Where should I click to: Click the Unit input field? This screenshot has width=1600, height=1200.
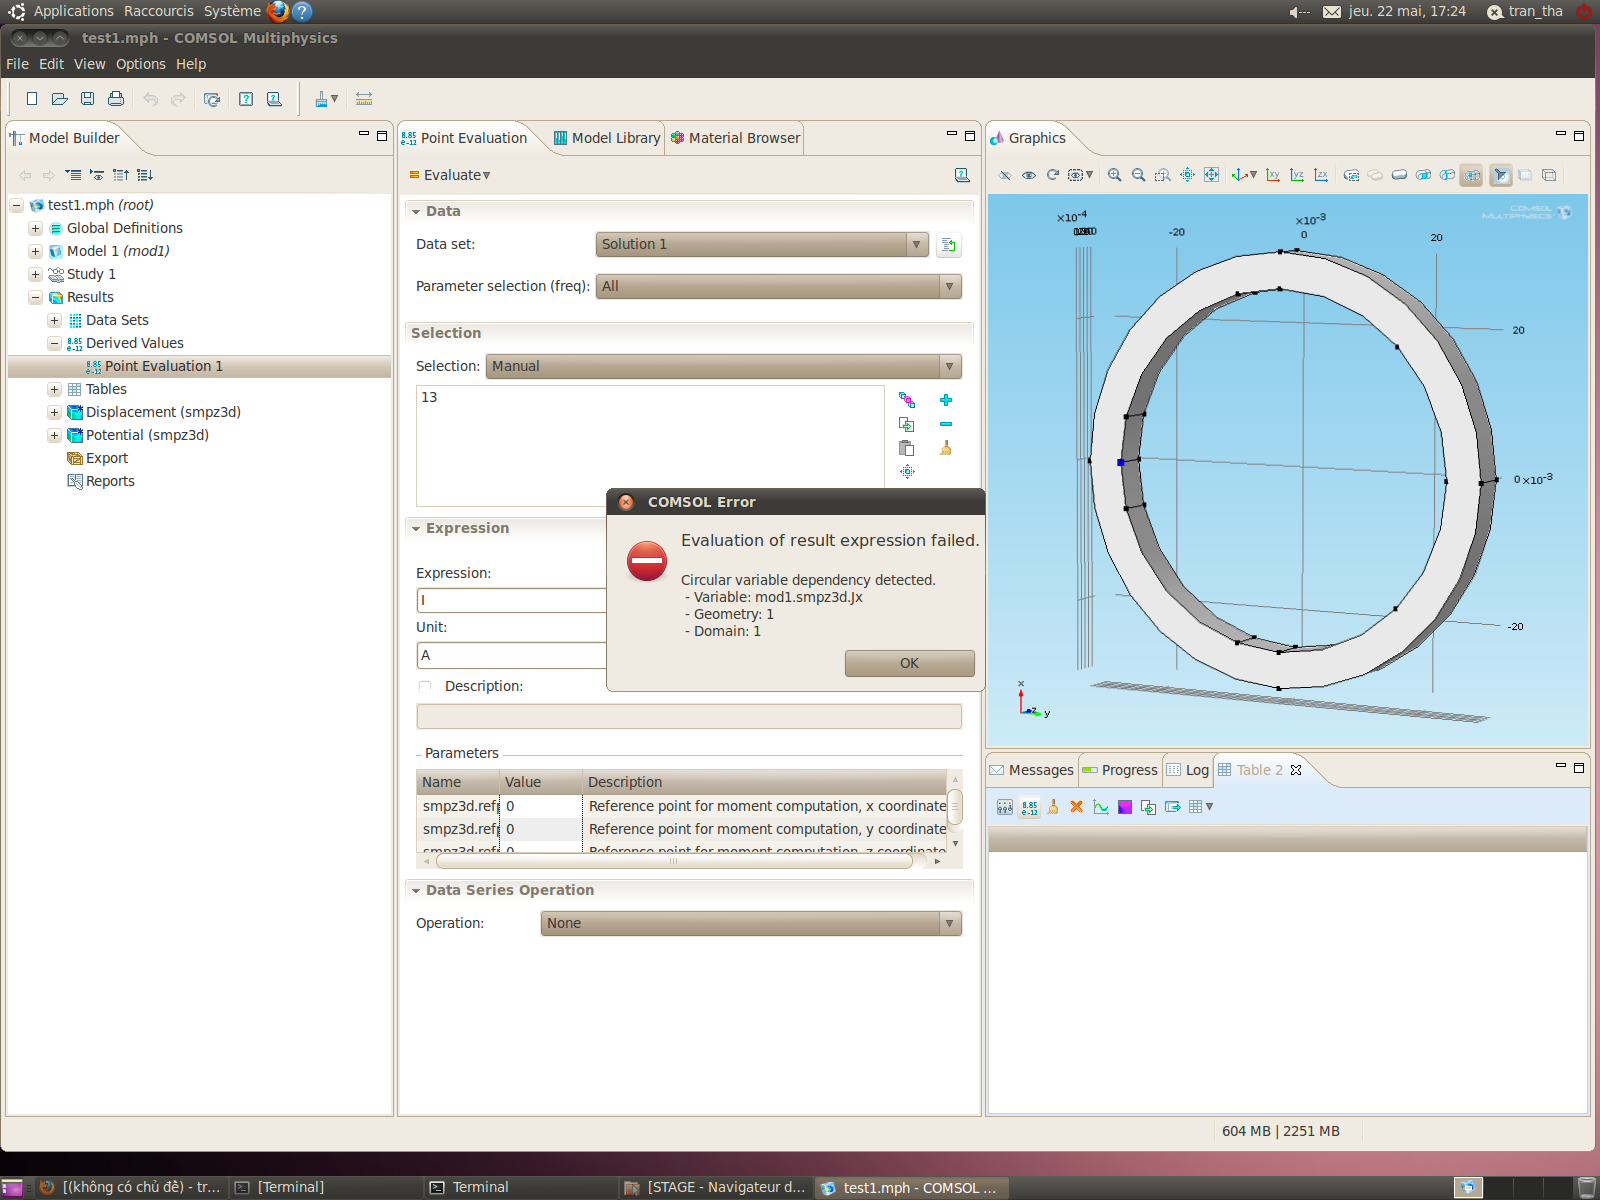(512, 655)
